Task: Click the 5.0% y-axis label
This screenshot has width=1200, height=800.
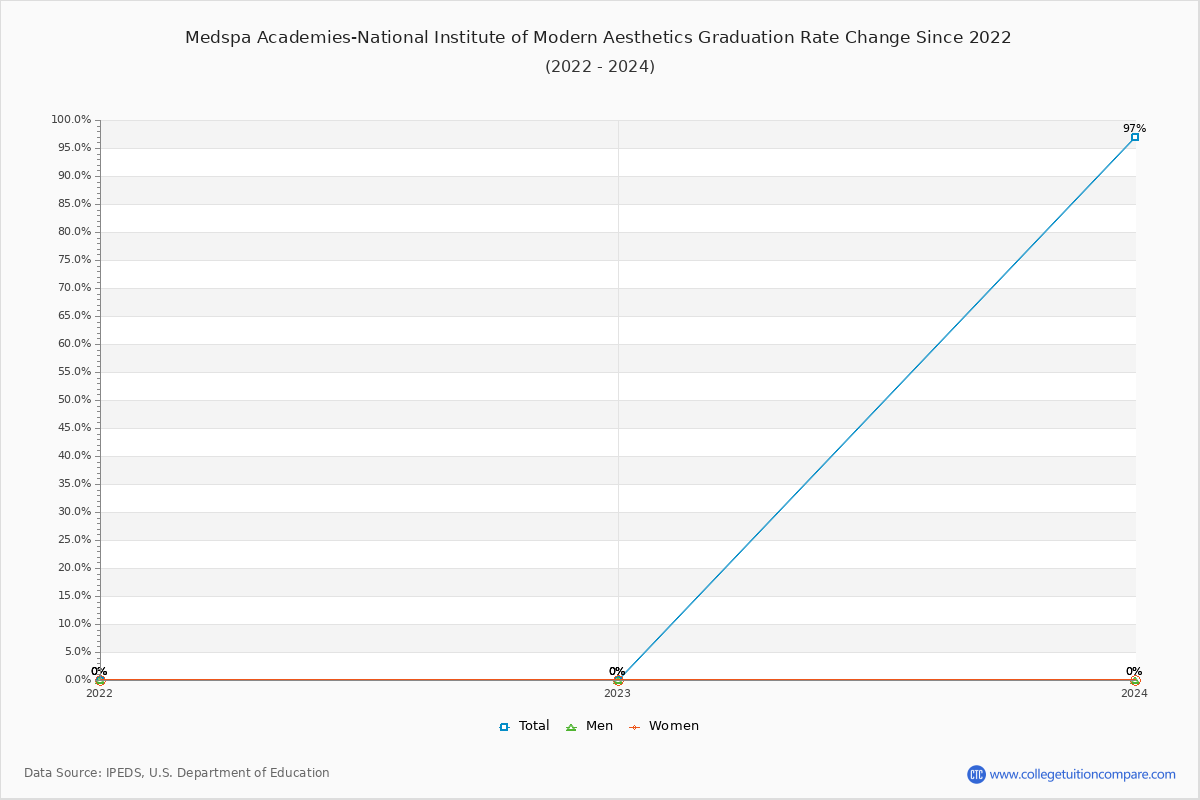Action: coord(78,652)
